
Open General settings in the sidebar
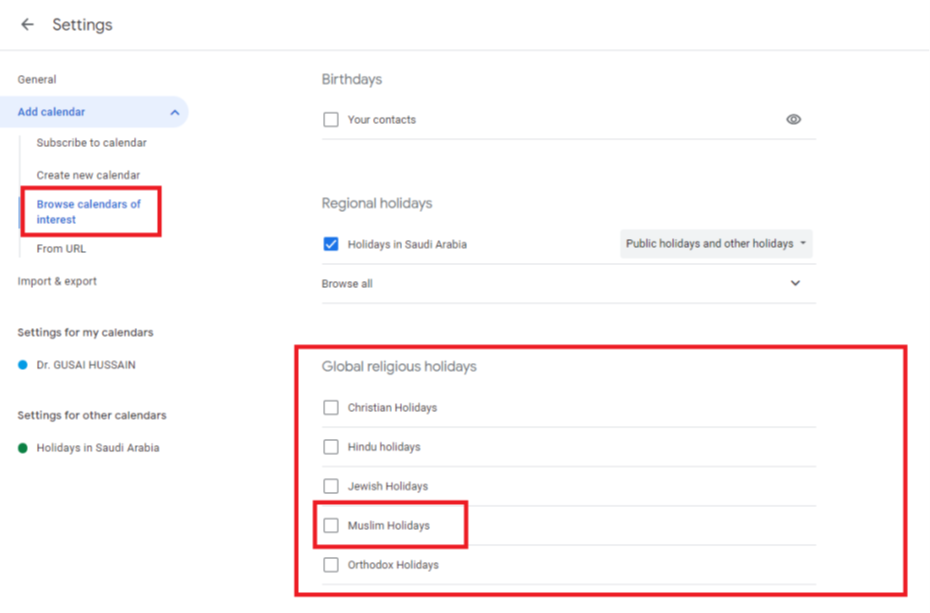37,80
